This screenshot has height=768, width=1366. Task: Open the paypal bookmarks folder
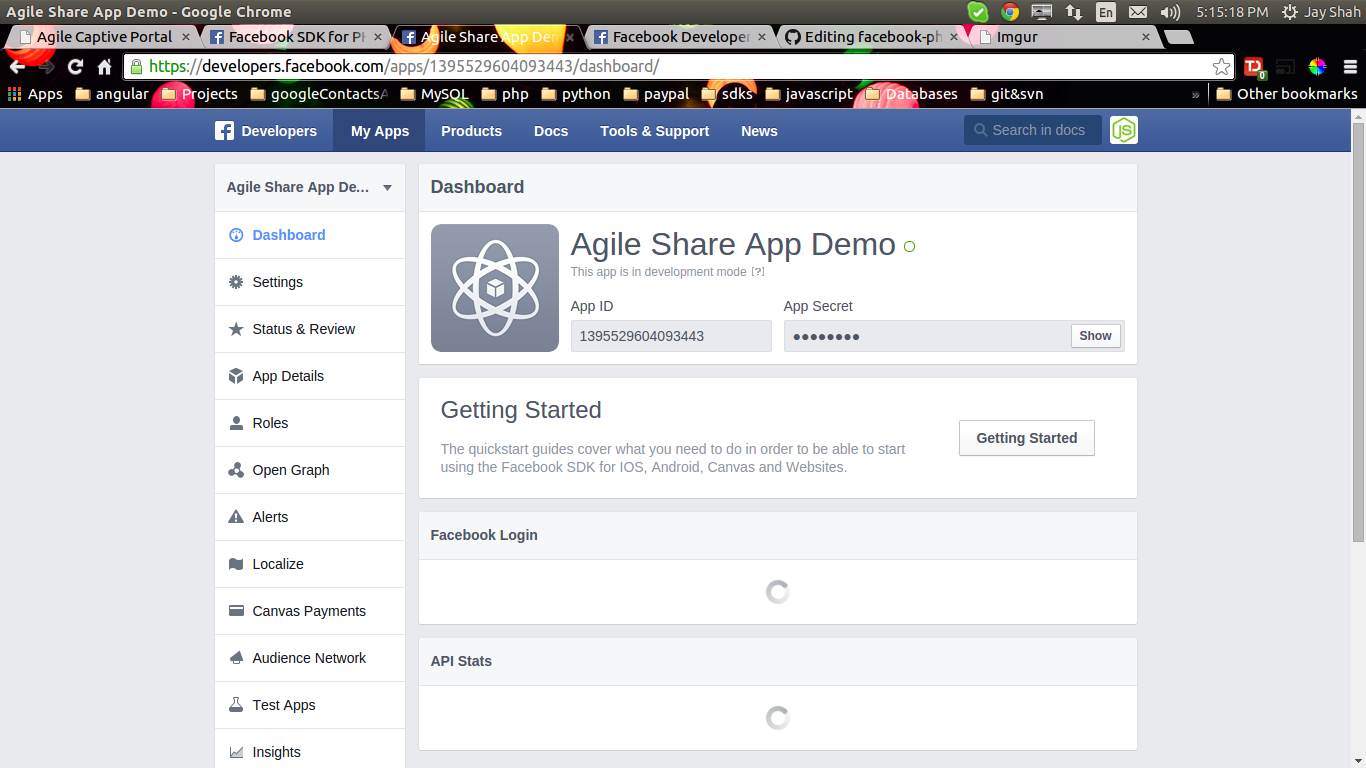[656, 94]
